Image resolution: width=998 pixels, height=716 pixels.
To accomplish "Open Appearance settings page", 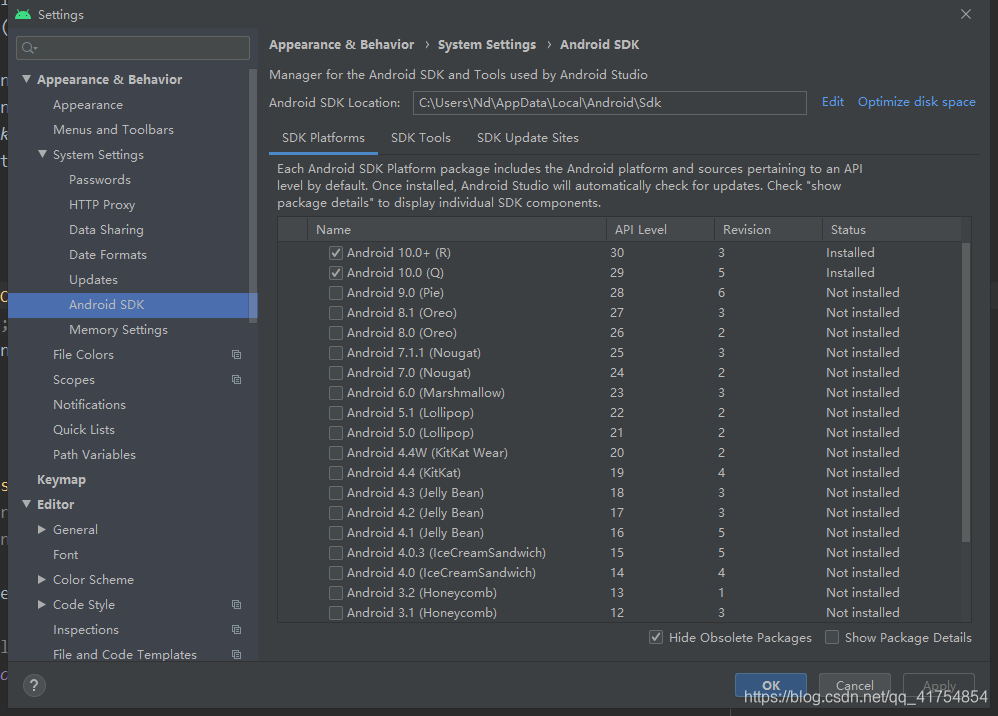I will [88, 104].
